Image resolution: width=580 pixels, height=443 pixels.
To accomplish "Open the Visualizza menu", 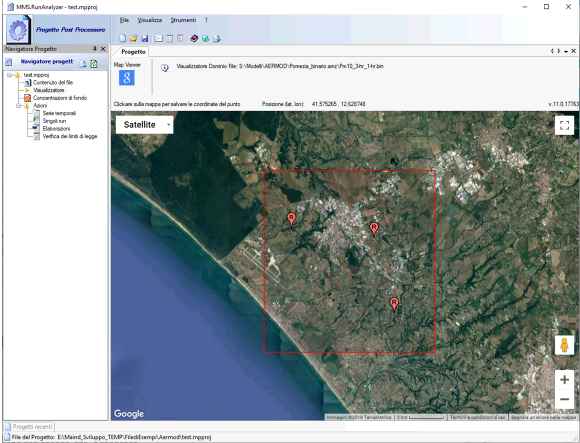I will (x=149, y=20).
